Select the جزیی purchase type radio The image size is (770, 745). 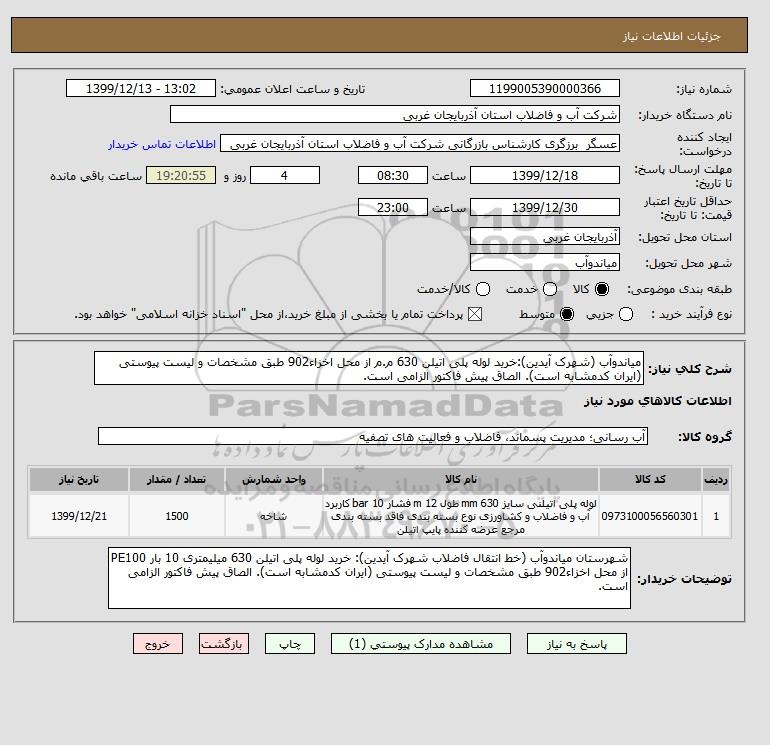626,314
